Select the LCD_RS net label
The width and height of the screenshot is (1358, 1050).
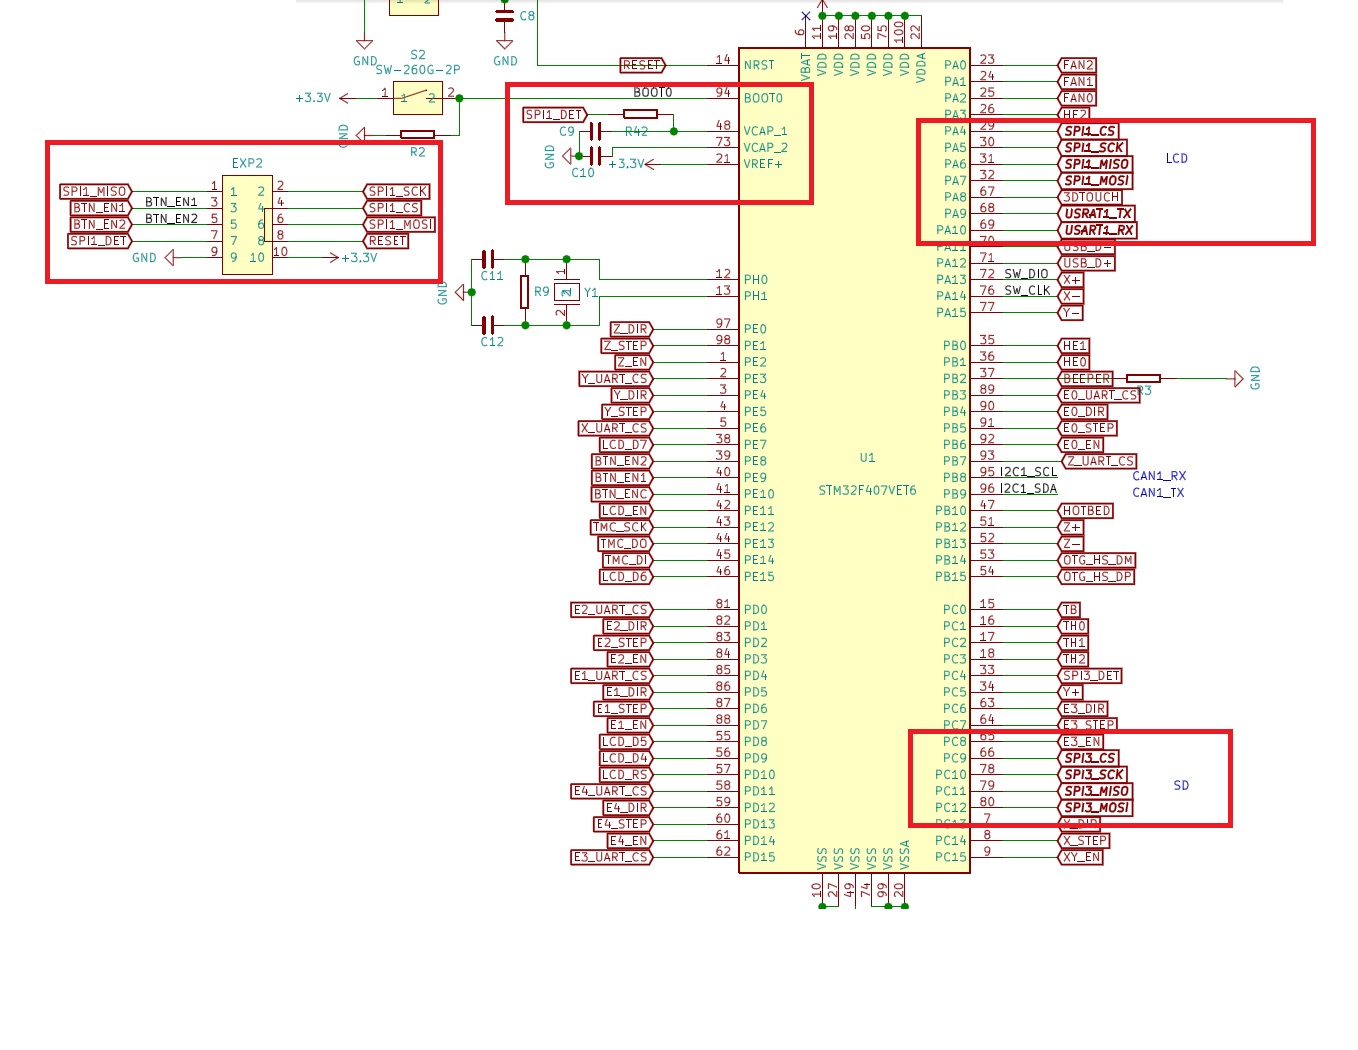tap(625, 775)
